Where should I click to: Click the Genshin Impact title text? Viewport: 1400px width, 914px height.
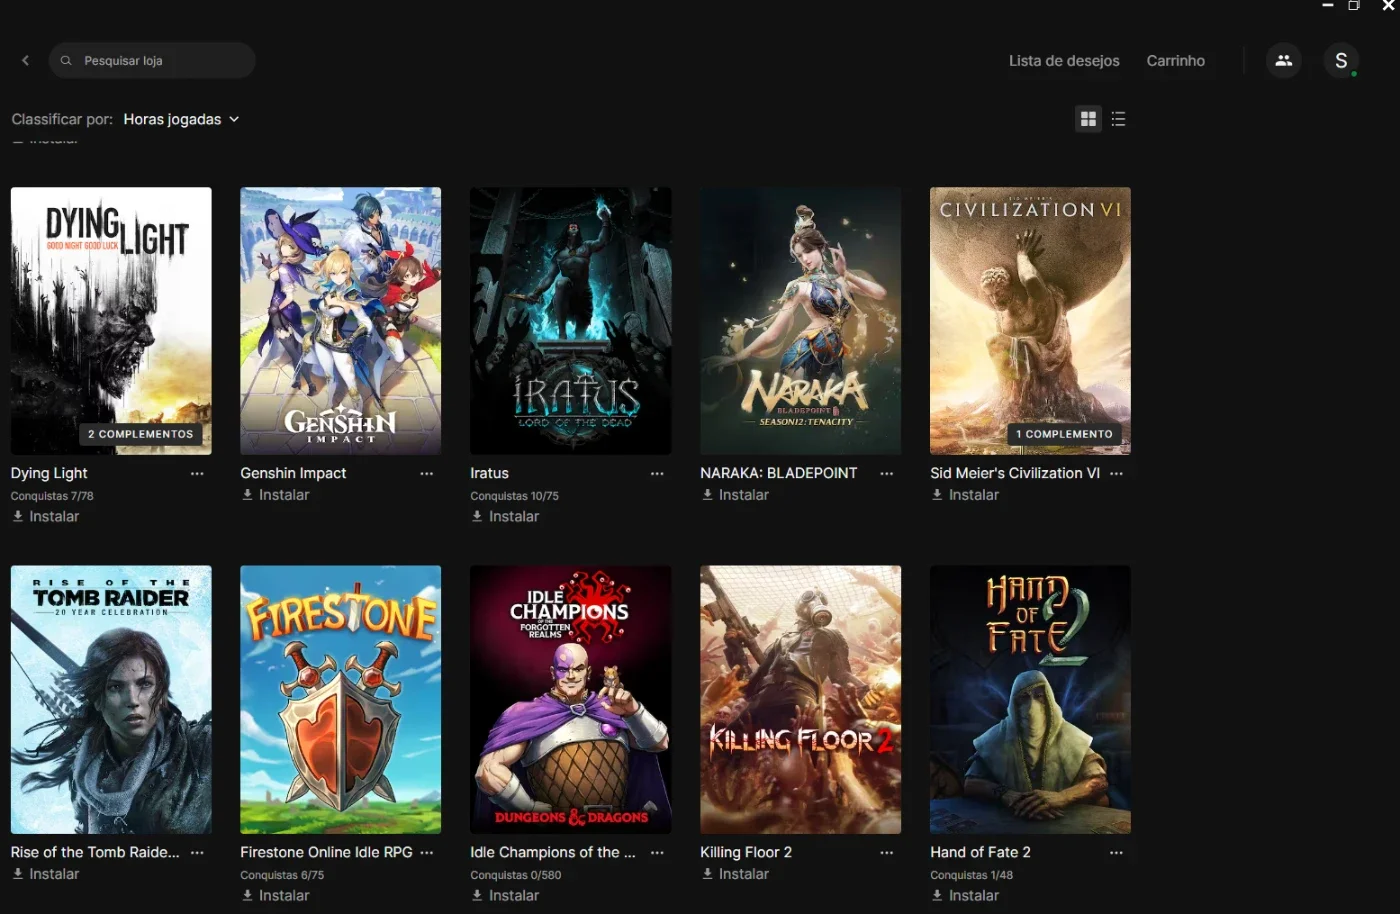293,474
